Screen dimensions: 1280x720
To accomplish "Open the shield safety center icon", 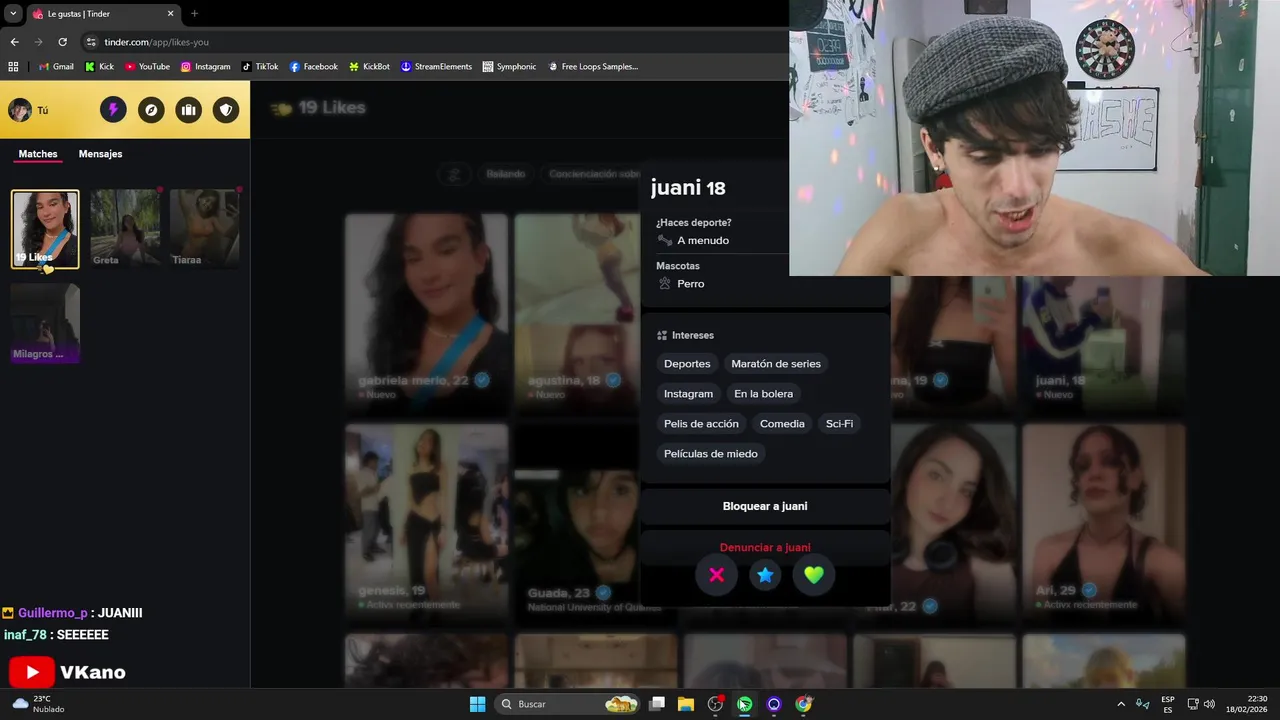I will (227, 110).
